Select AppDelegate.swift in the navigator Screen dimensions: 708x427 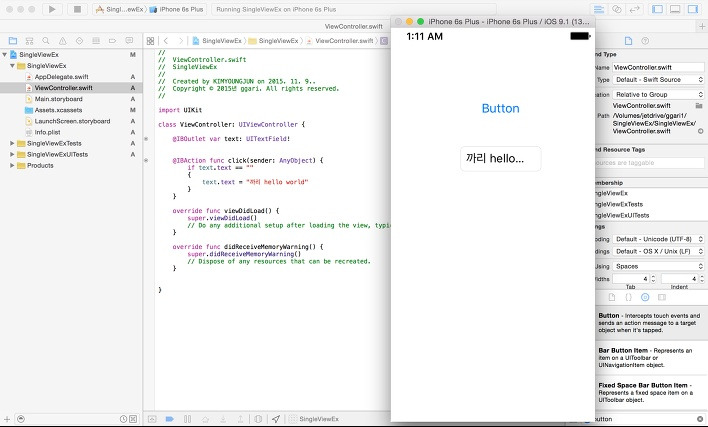71,77
